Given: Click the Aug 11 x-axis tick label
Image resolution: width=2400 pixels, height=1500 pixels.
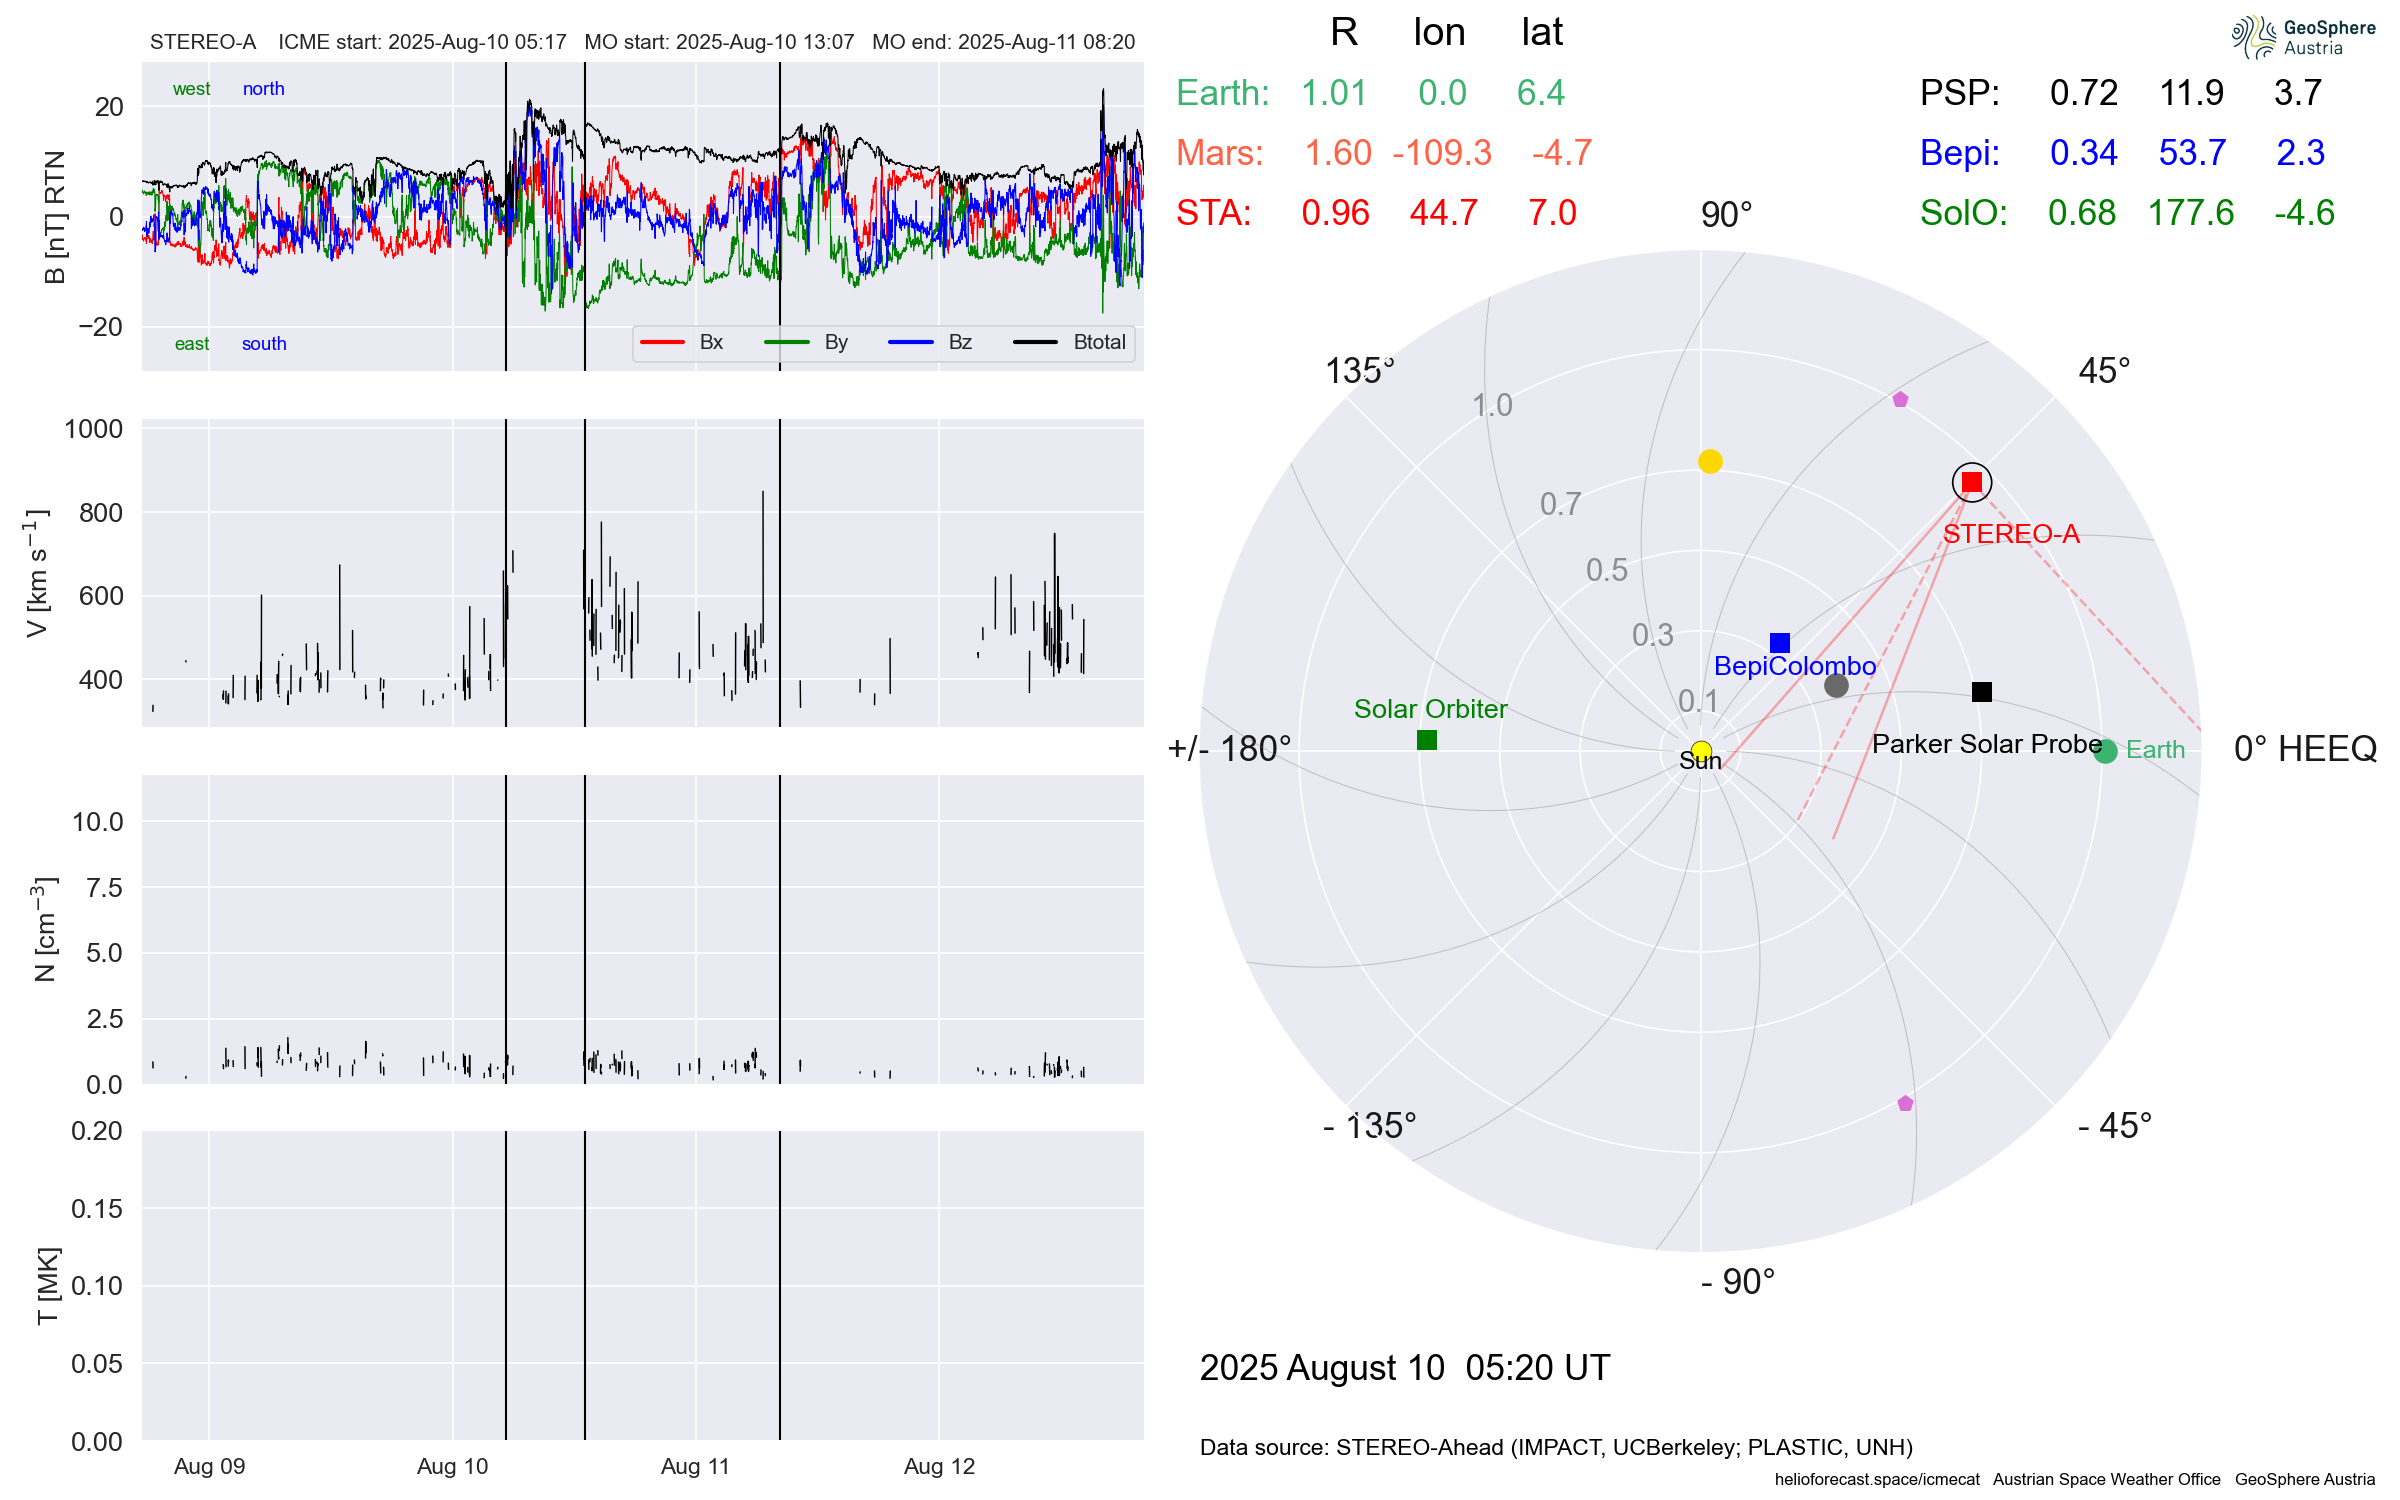Looking at the screenshot, I should tap(695, 1466).
